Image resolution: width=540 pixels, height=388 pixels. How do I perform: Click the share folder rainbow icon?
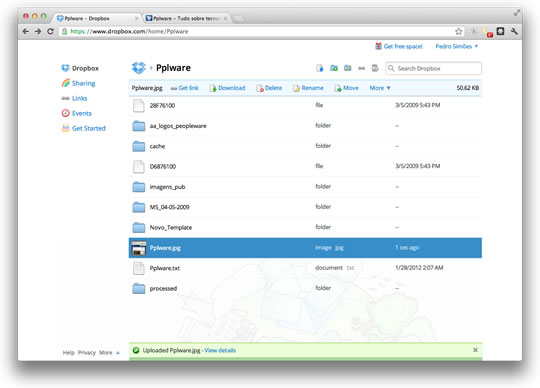(347, 68)
